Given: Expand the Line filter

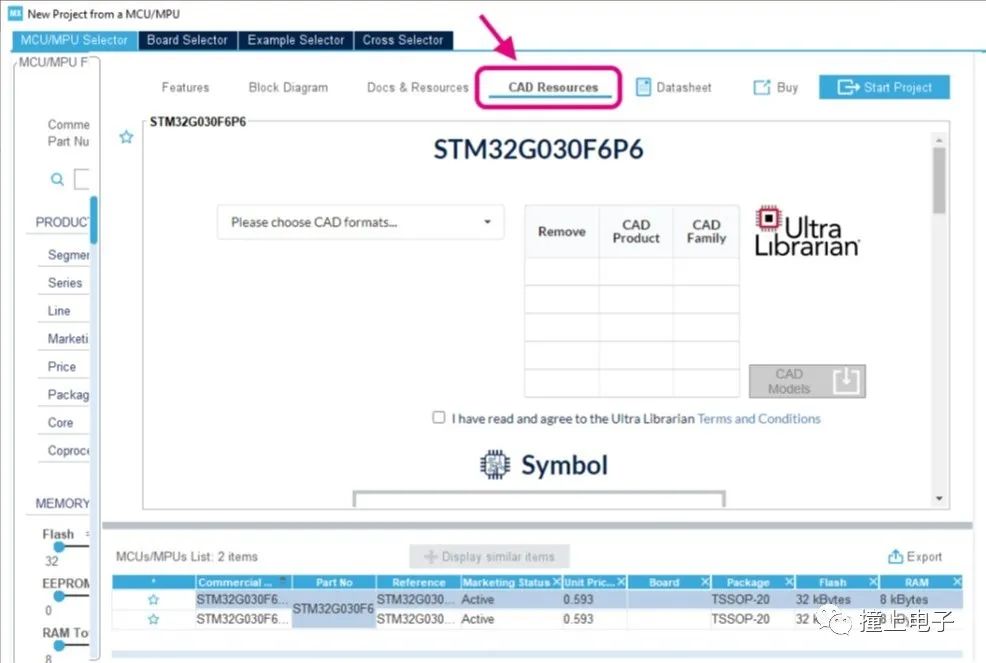Looking at the screenshot, I should [x=59, y=311].
